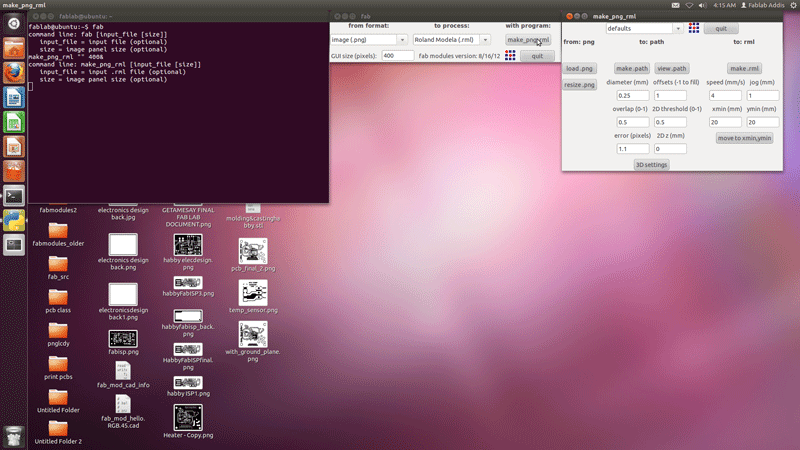This screenshot has height=450, width=800.
Task: Select temp_sensor.png thumbnail
Action: coord(253,292)
